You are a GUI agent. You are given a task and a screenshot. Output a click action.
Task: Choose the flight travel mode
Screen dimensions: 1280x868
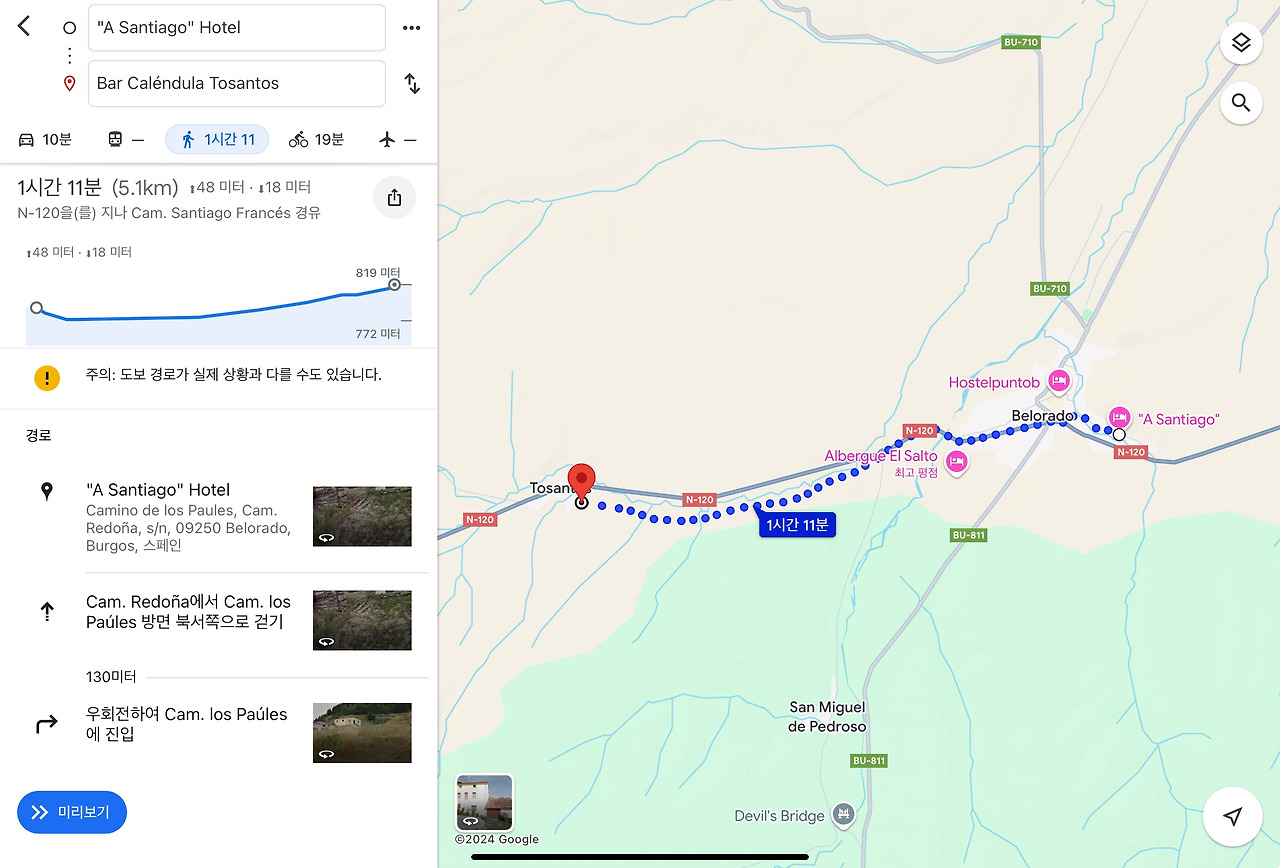pos(397,140)
